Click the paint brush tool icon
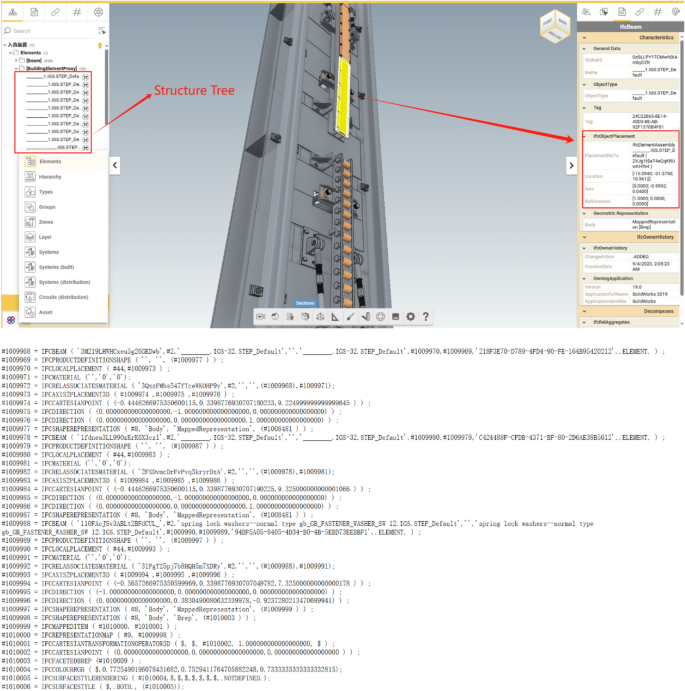Screen dimensions: 685x691 350,317
